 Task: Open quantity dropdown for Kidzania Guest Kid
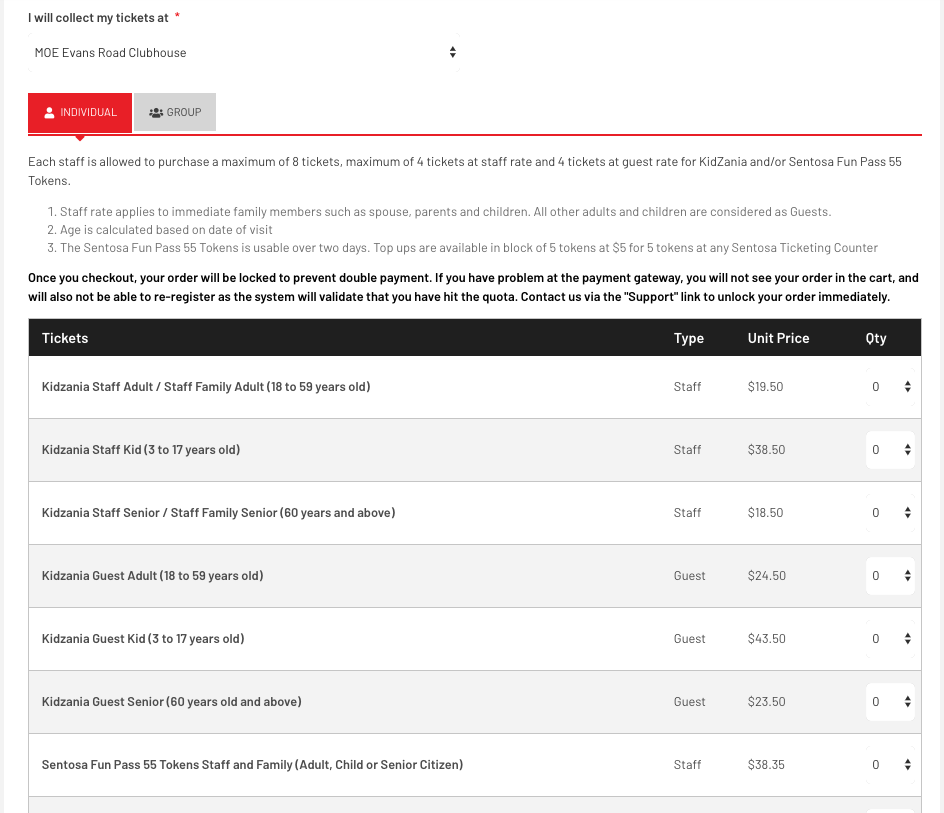click(x=890, y=638)
